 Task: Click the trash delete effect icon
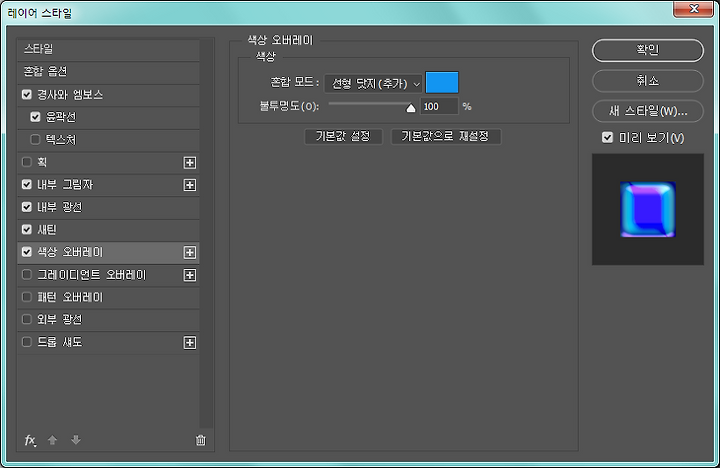[x=201, y=440]
